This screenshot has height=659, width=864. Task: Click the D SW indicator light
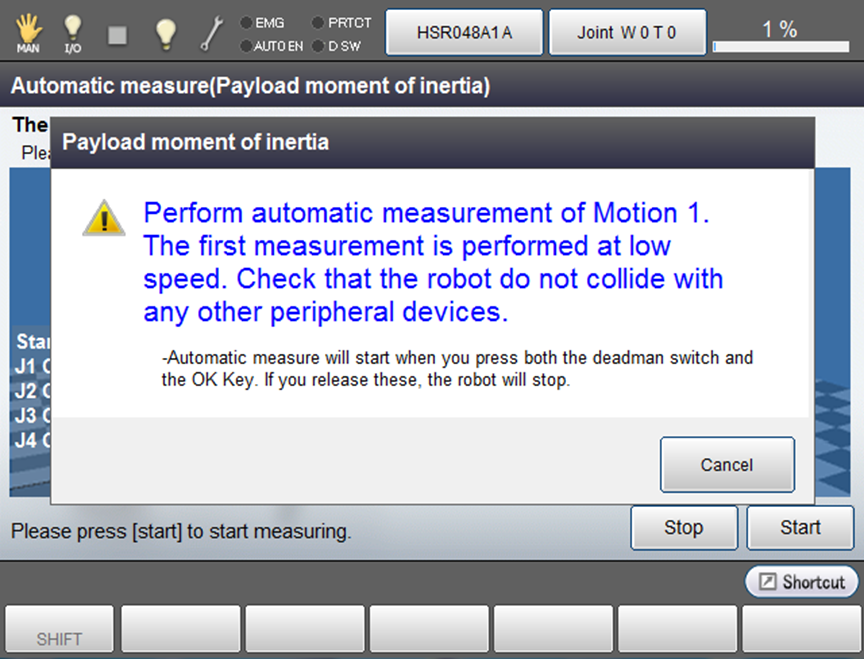point(318,46)
